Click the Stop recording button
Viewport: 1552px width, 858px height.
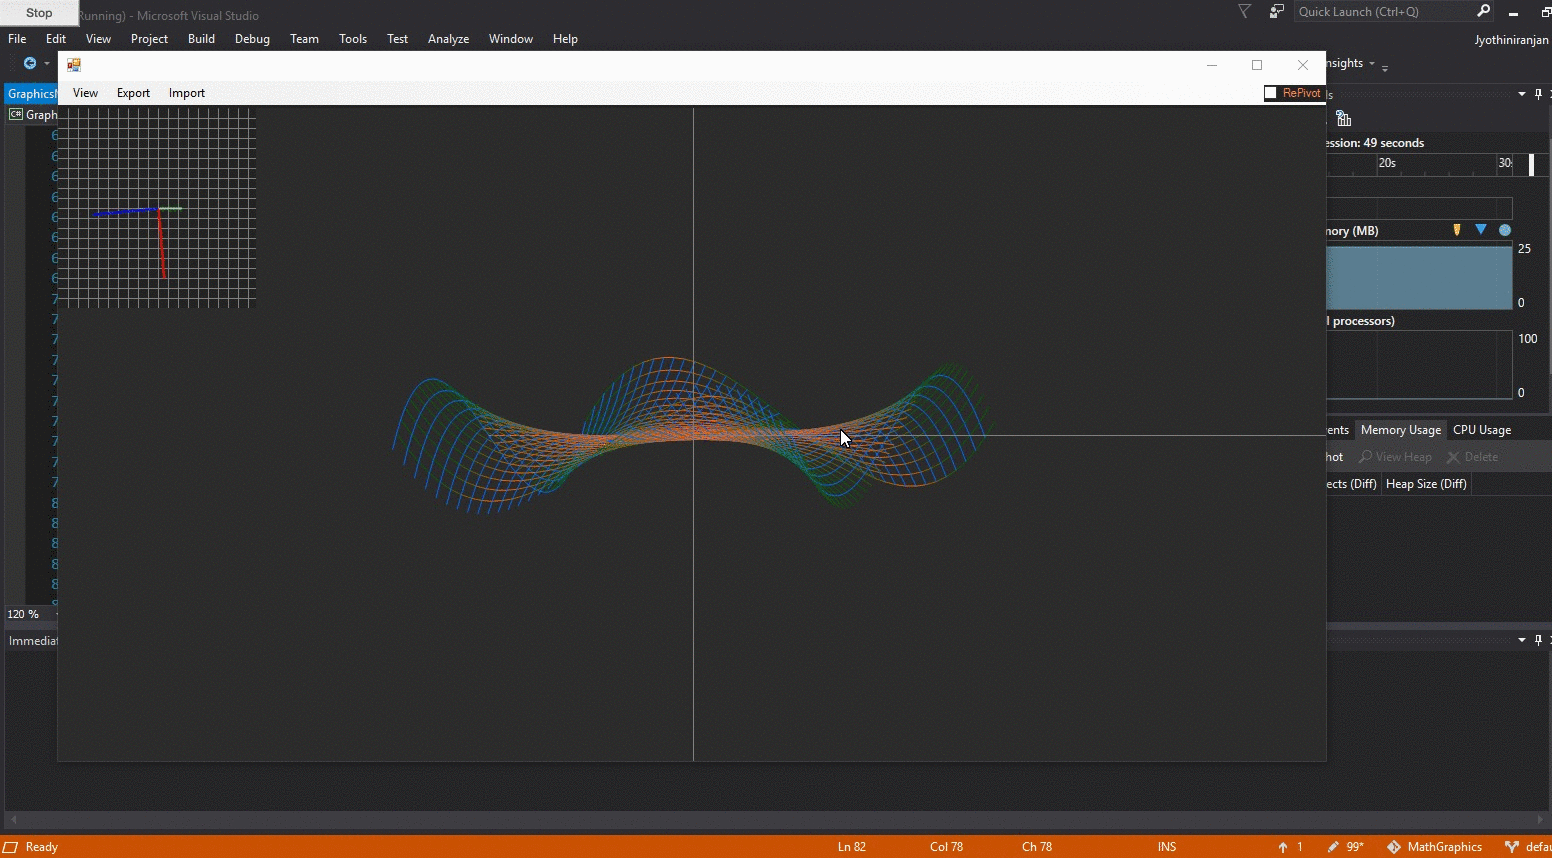point(39,13)
